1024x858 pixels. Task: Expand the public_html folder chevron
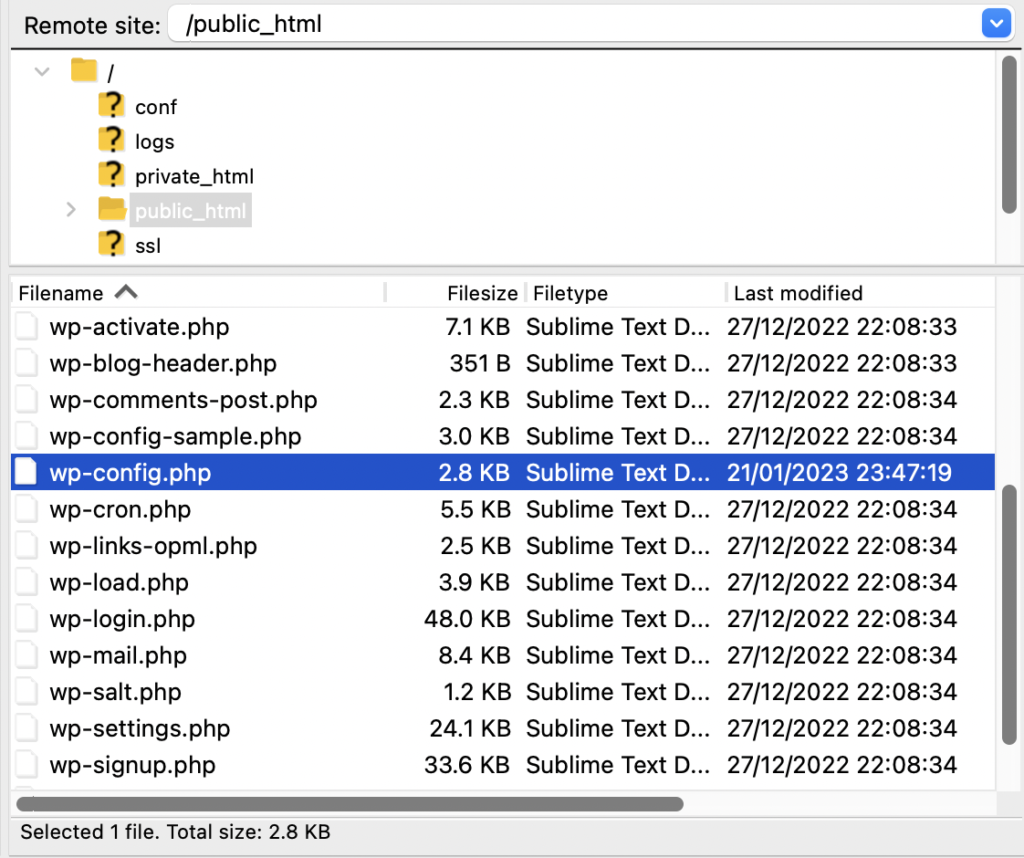pos(71,210)
